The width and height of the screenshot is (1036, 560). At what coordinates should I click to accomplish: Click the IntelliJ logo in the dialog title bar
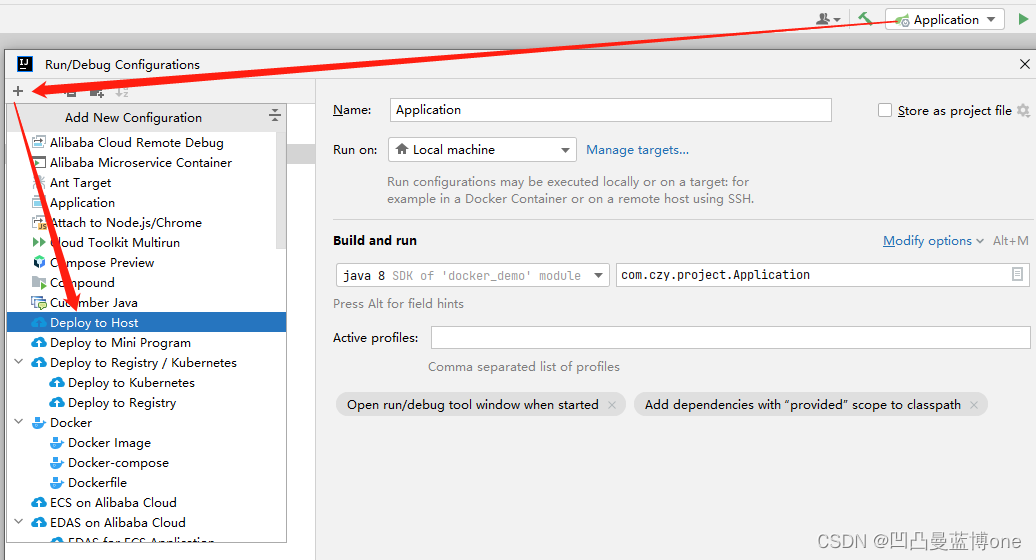[24, 64]
